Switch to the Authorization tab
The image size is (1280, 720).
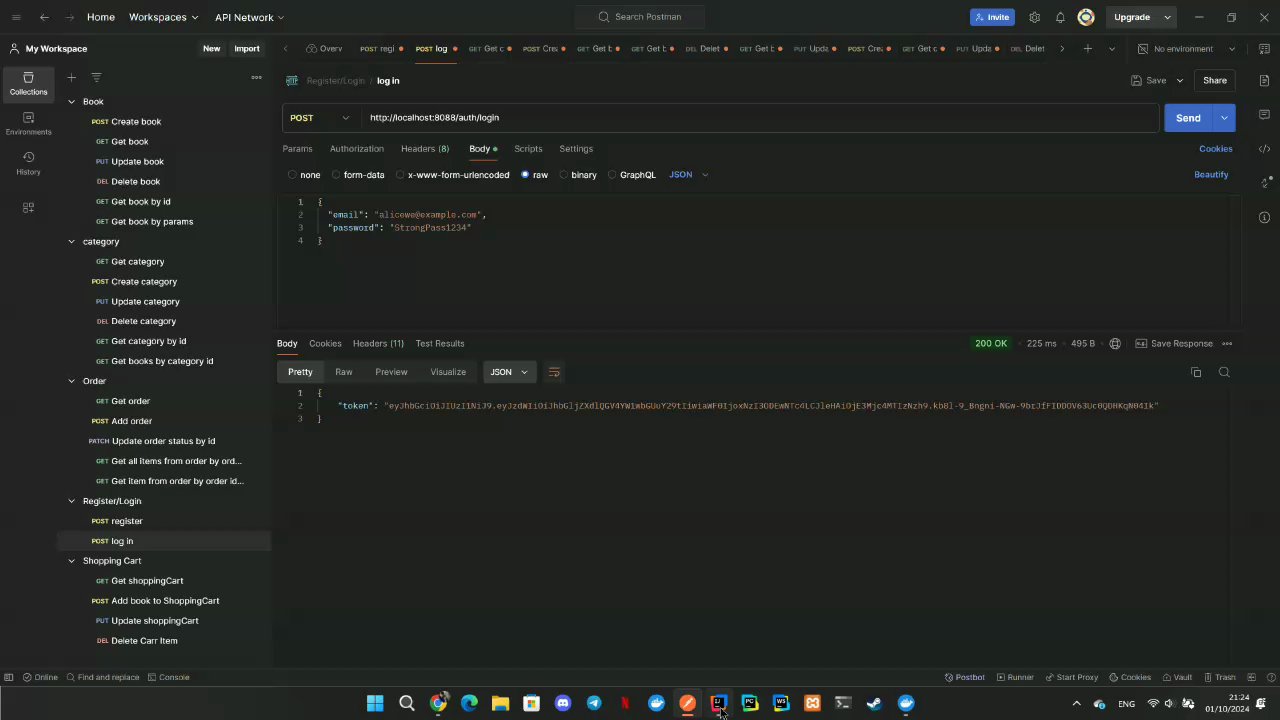357,149
